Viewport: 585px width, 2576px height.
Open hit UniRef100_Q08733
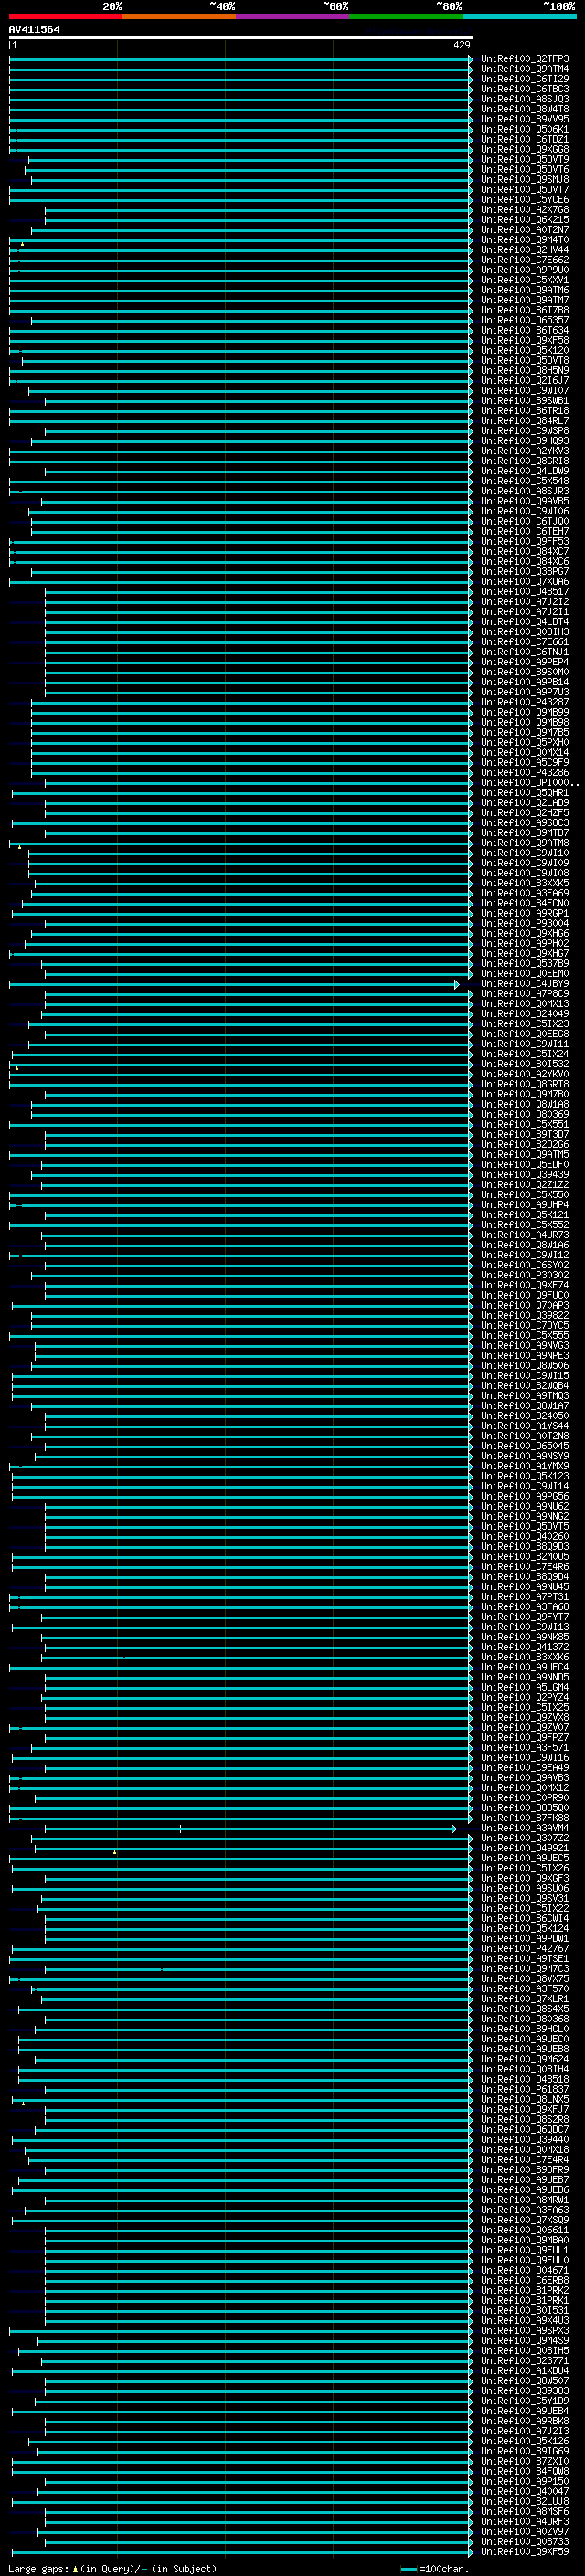tap(525, 2541)
